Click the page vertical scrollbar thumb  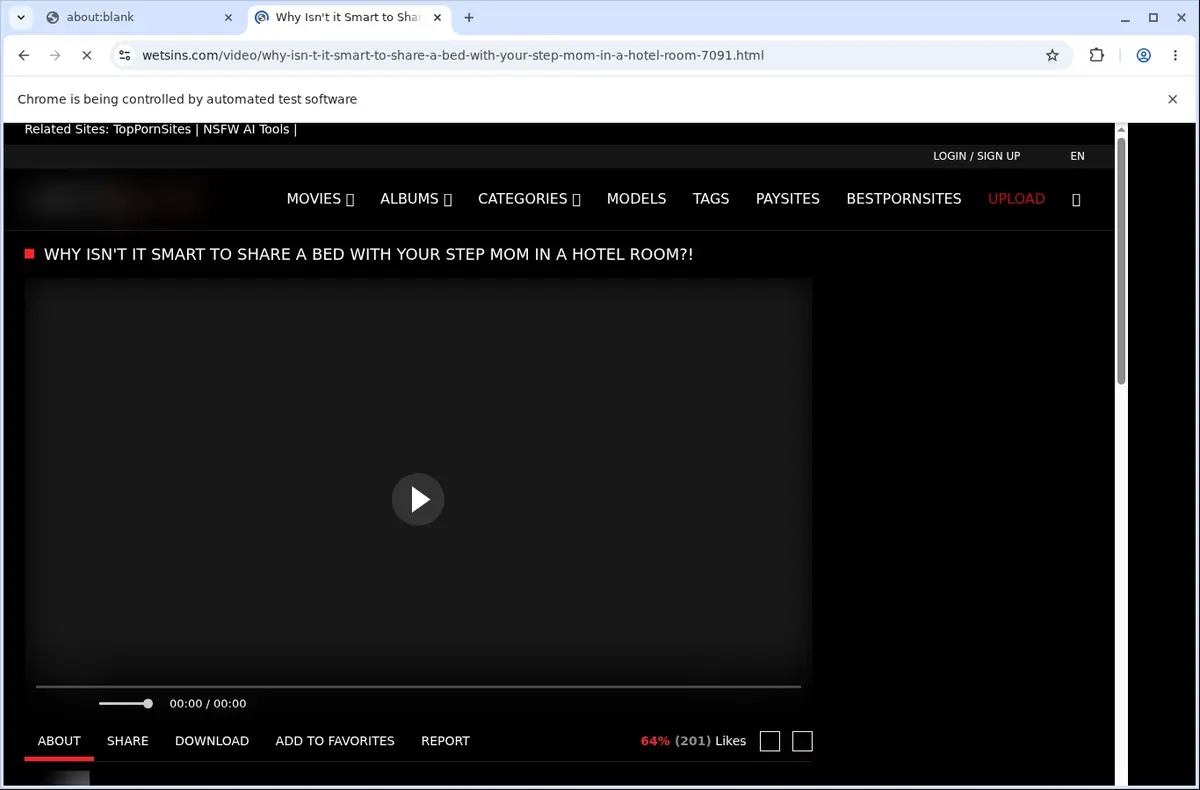(x=1121, y=260)
